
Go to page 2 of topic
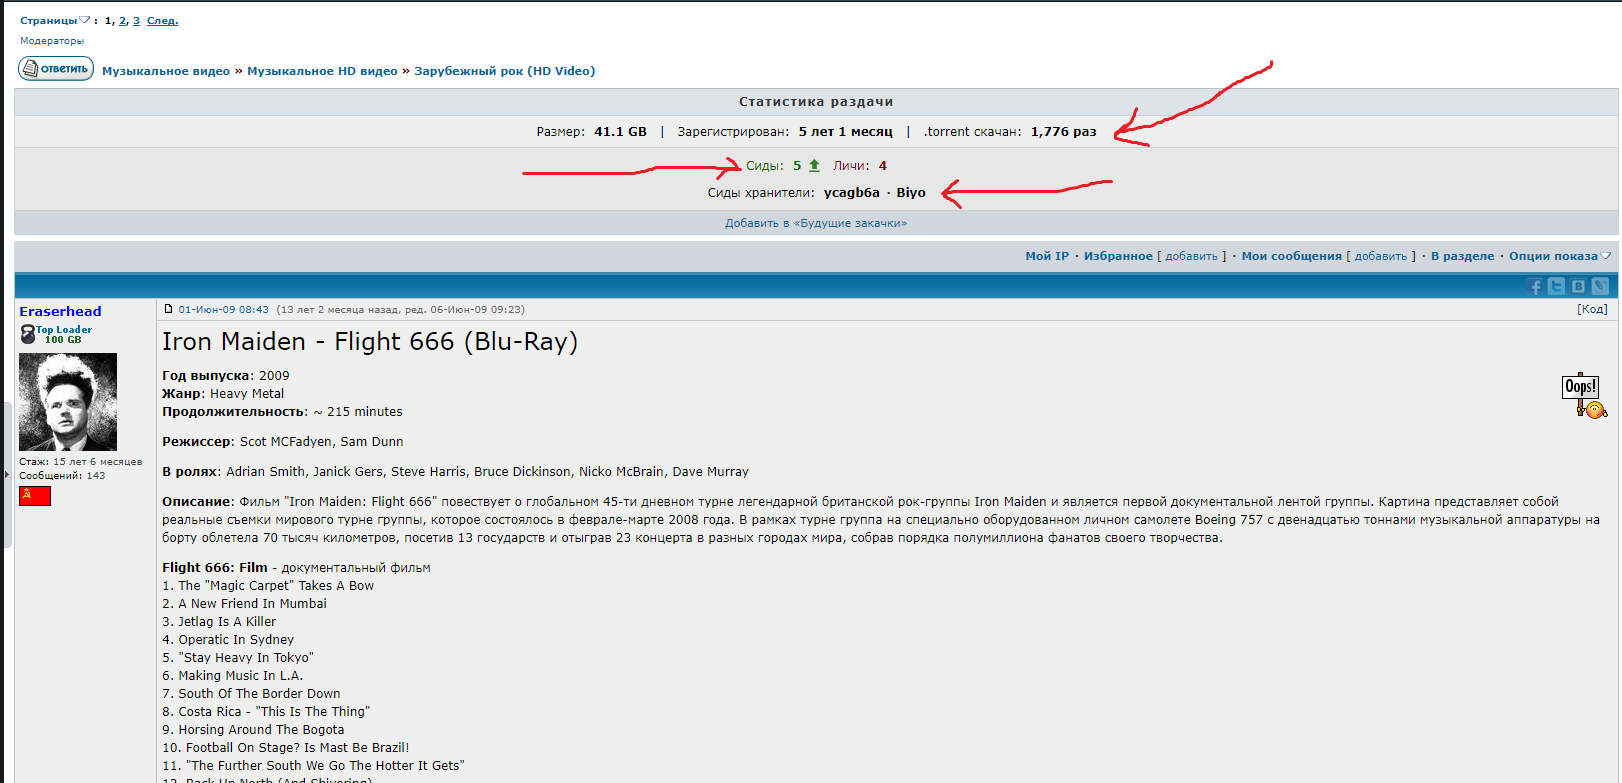(x=123, y=21)
